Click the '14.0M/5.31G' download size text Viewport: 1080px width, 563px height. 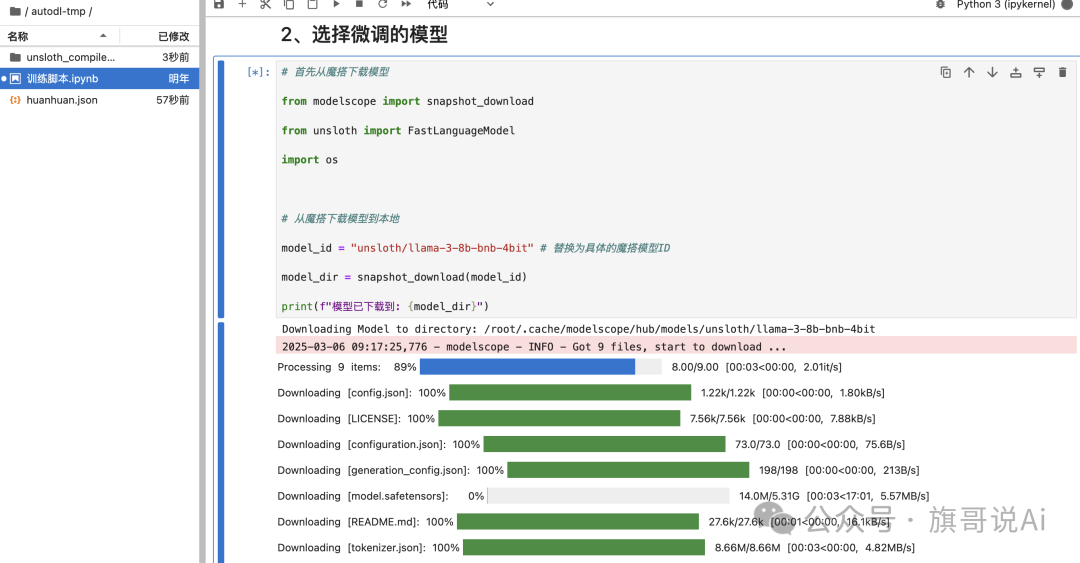(x=769, y=496)
